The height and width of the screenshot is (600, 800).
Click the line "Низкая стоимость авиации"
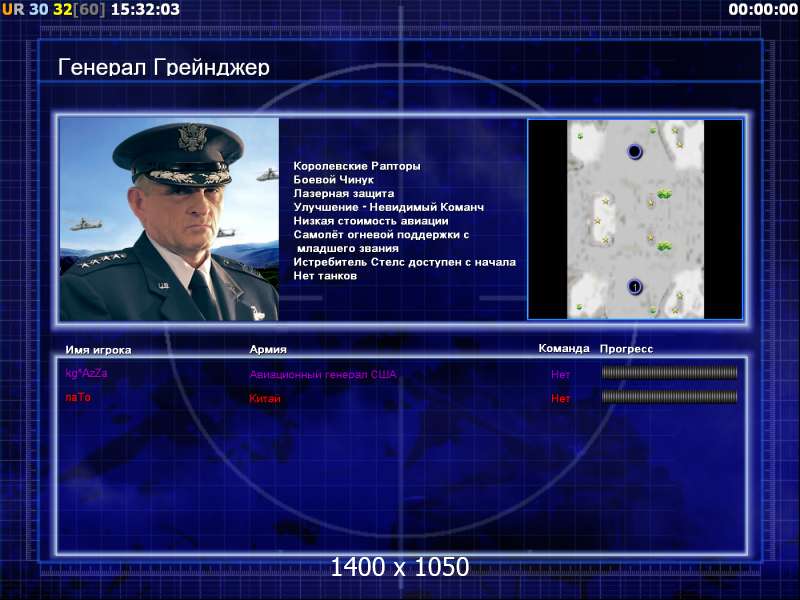371,221
